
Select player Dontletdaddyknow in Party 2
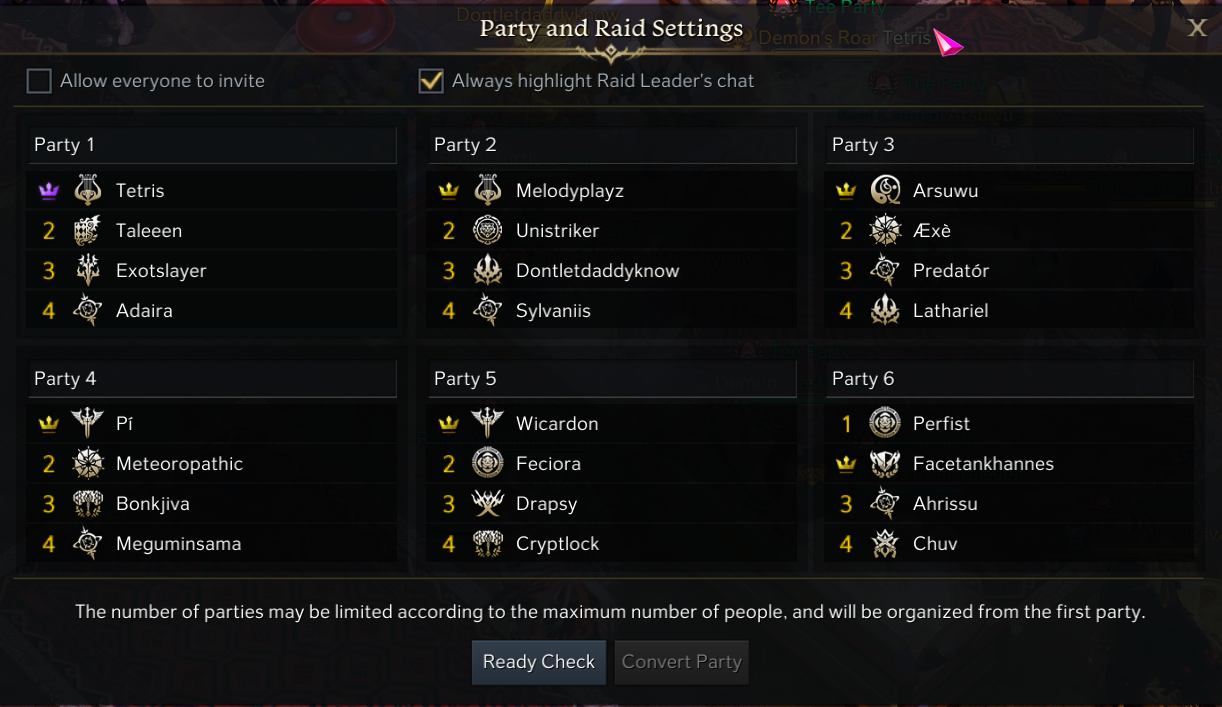tap(597, 271)
